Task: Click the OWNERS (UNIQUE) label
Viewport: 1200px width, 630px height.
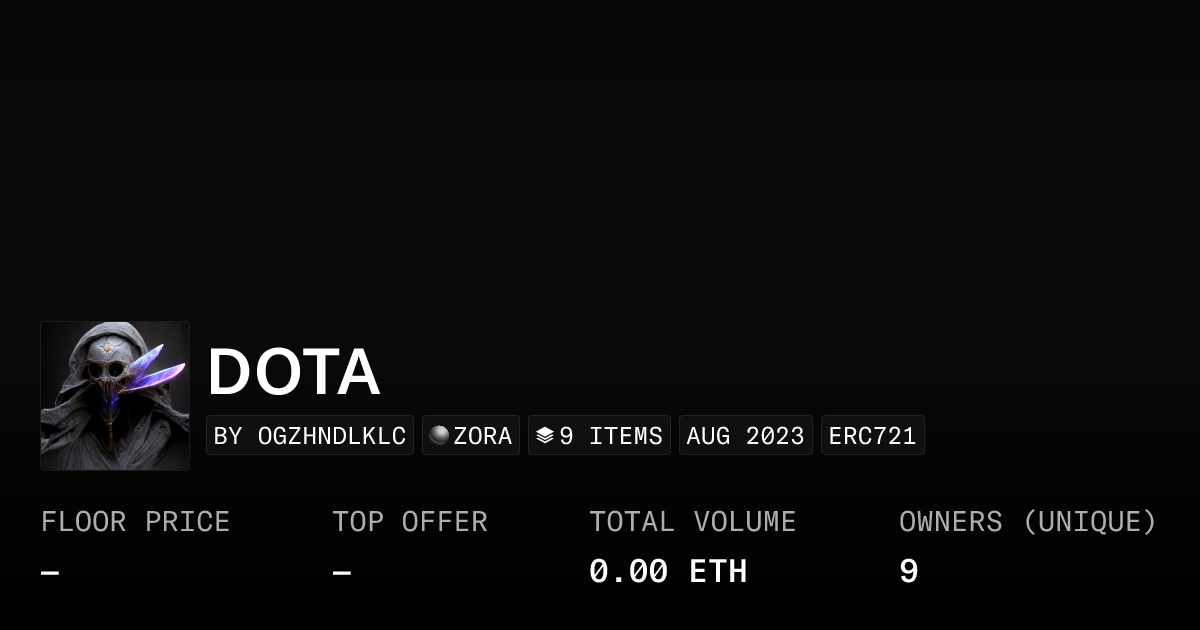Action: point(1027,522)
